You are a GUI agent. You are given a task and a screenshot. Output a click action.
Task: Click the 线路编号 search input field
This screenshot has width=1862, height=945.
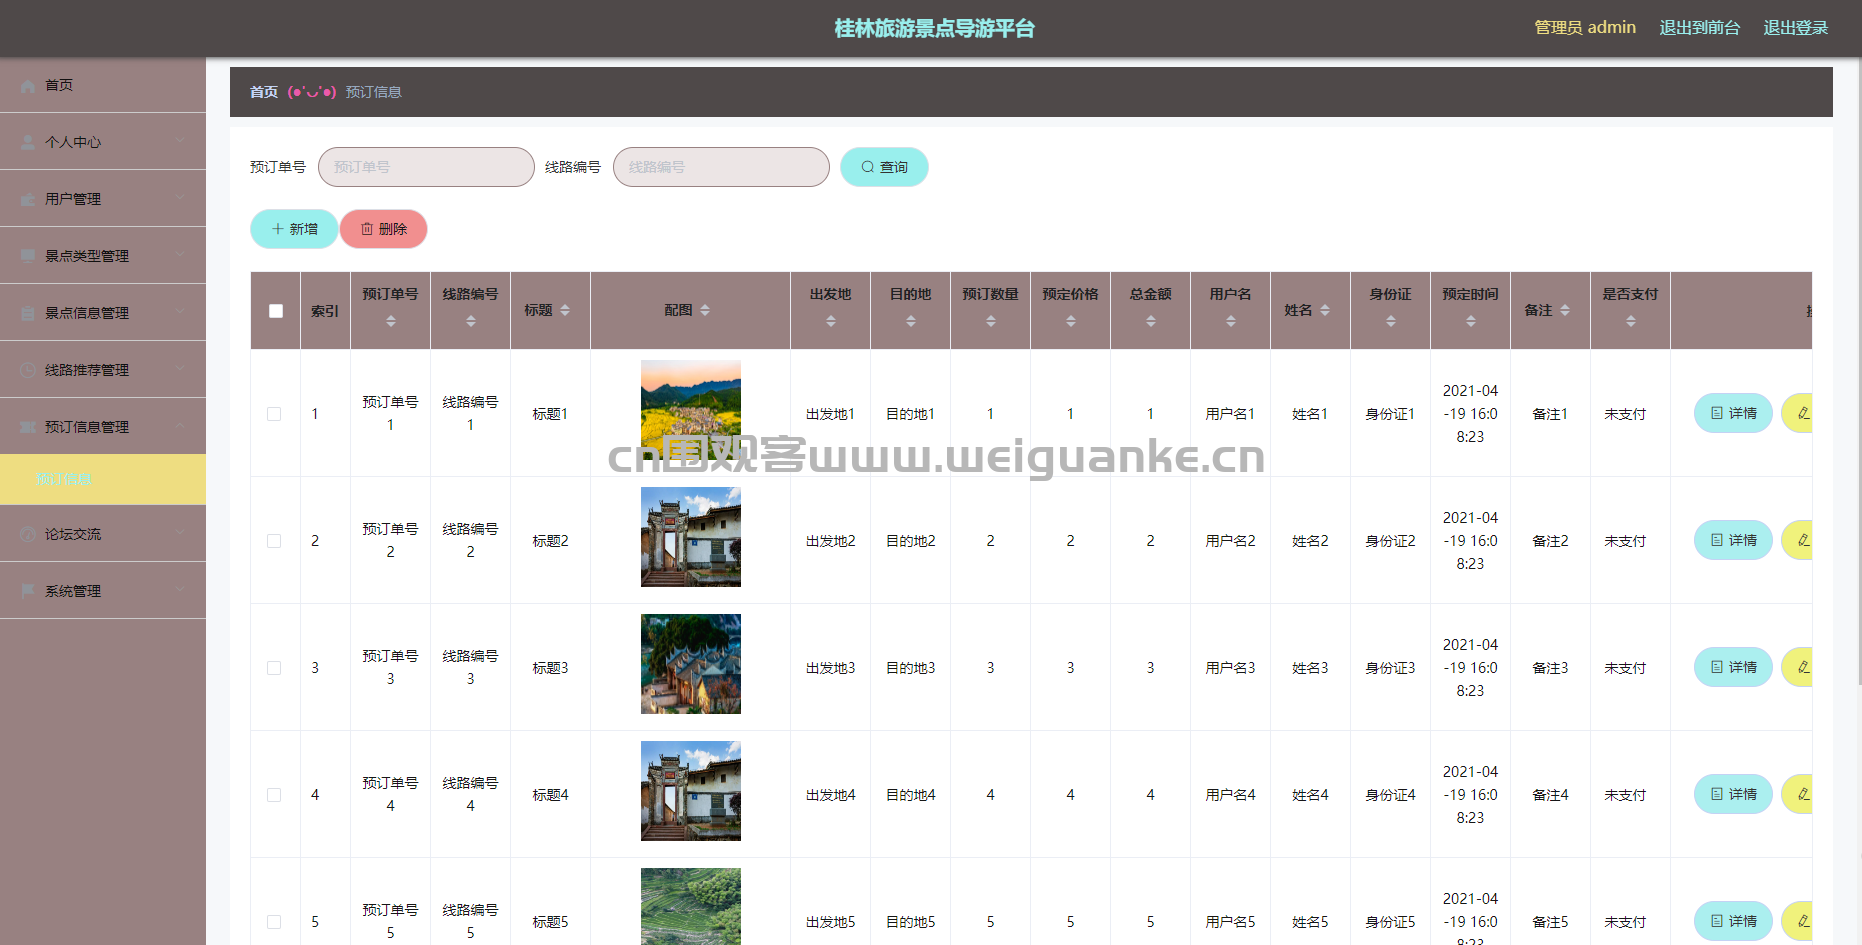721,167
